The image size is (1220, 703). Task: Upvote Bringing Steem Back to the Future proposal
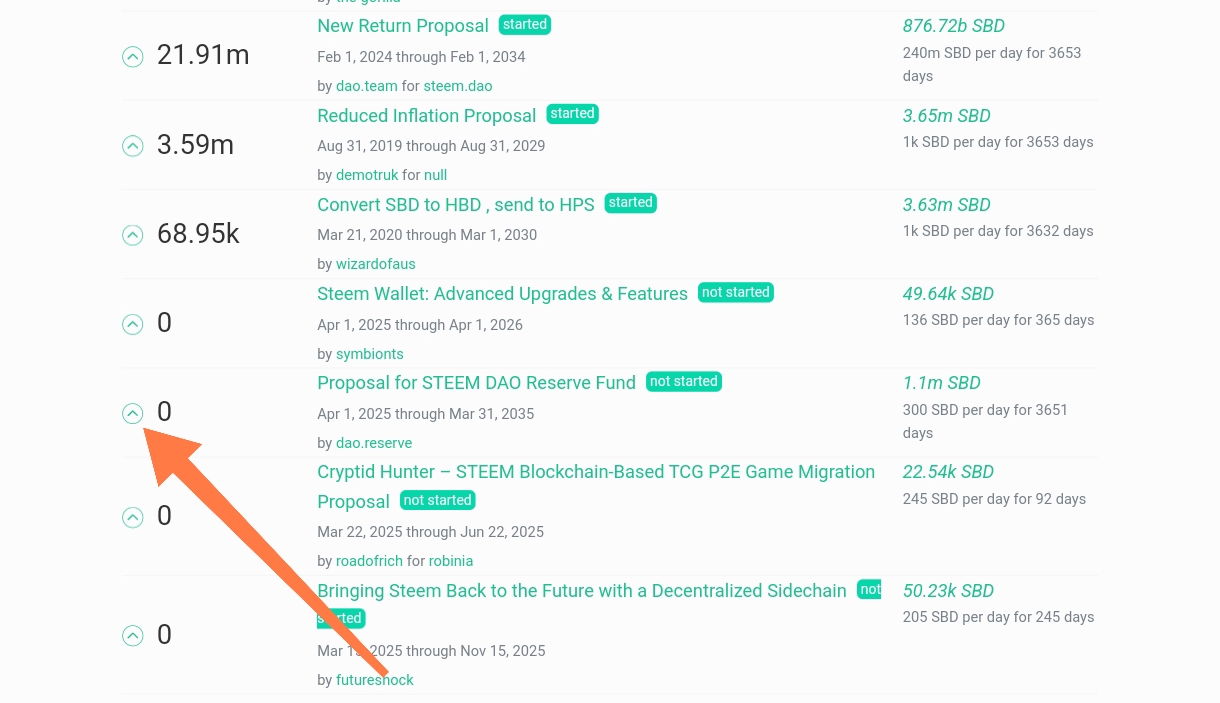(133, 636)
